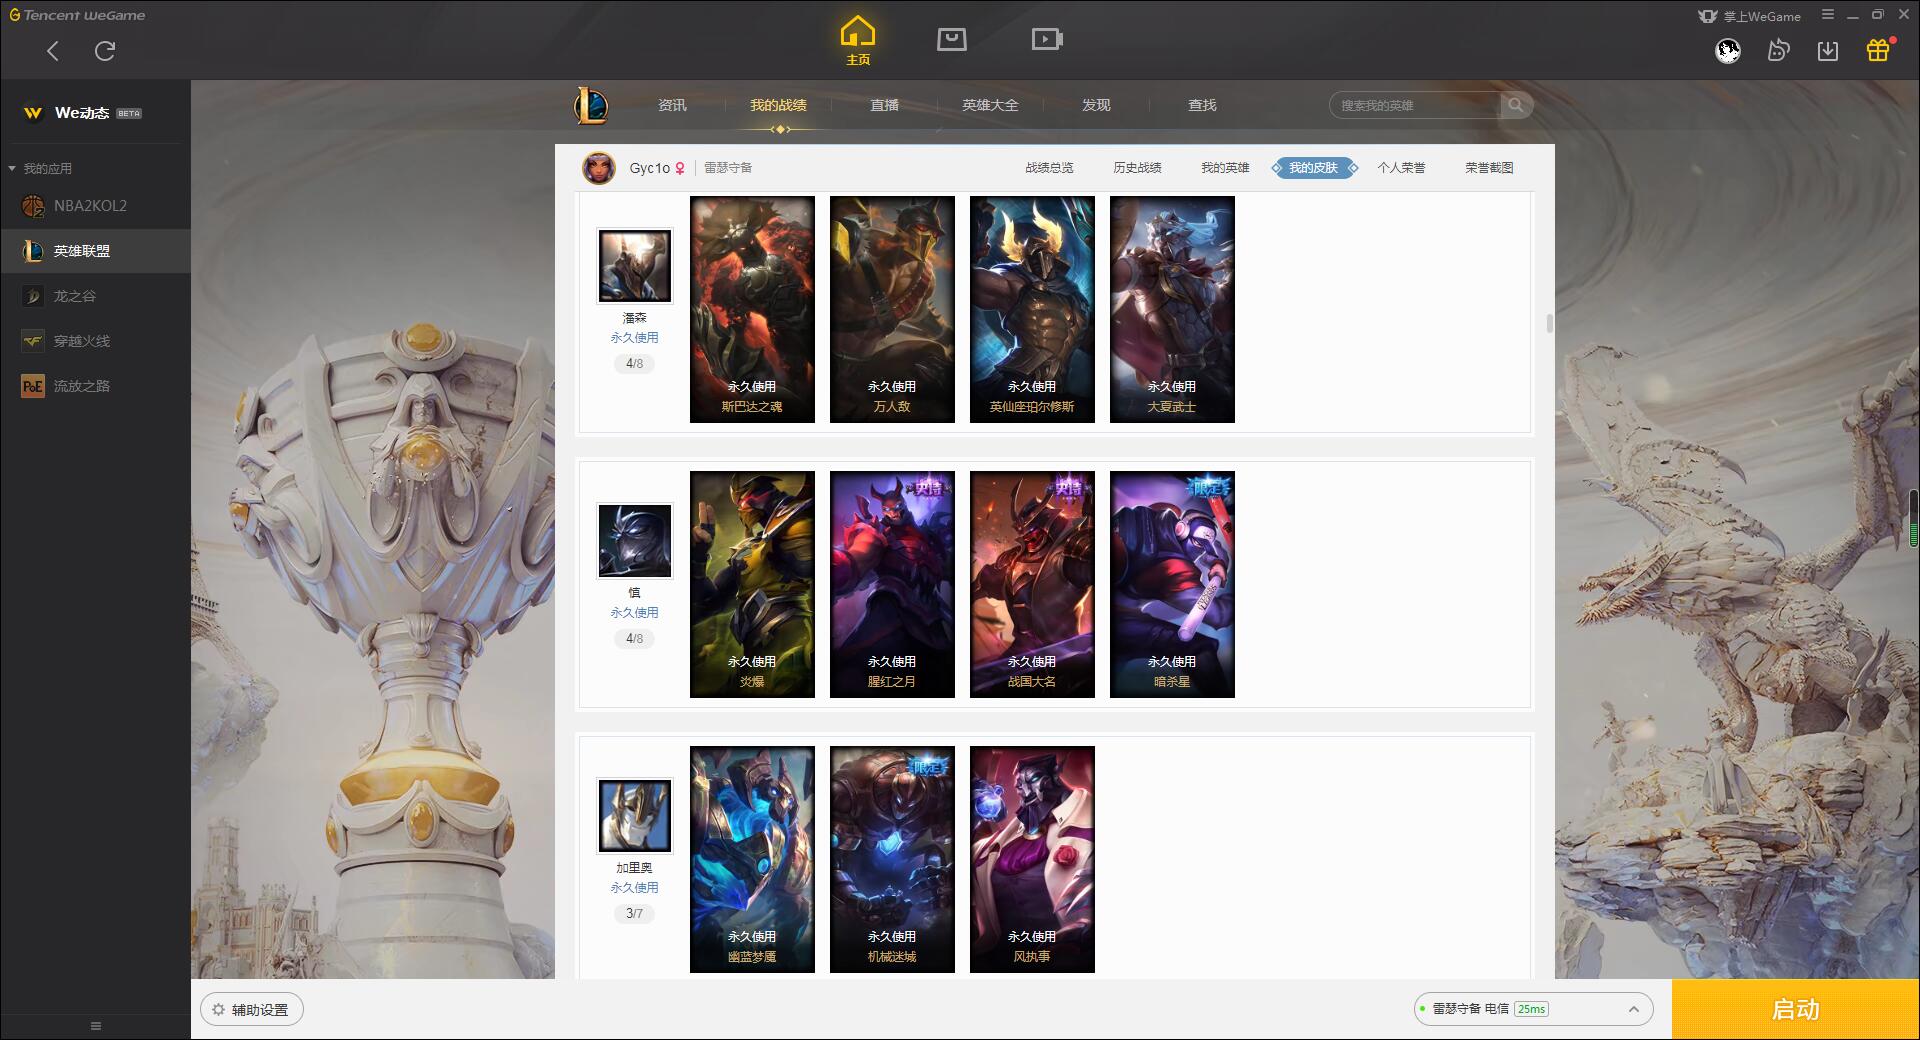
Task: Open the 腥红之月 skin card
Action: (892, 584)
